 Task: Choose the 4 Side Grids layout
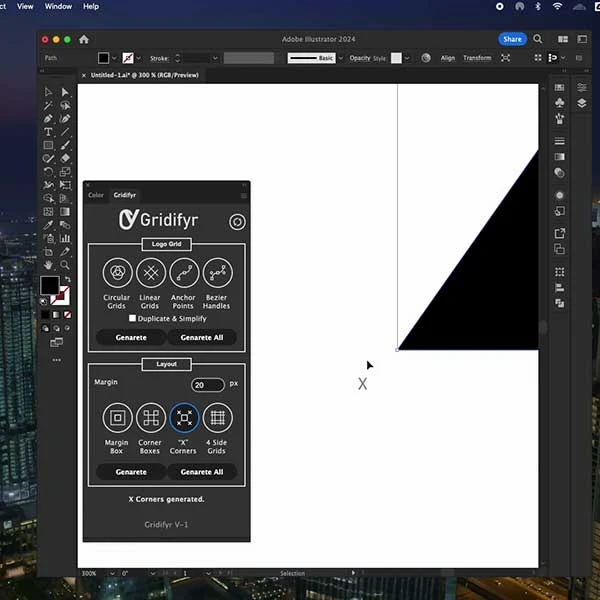click(x=217, y=417)
